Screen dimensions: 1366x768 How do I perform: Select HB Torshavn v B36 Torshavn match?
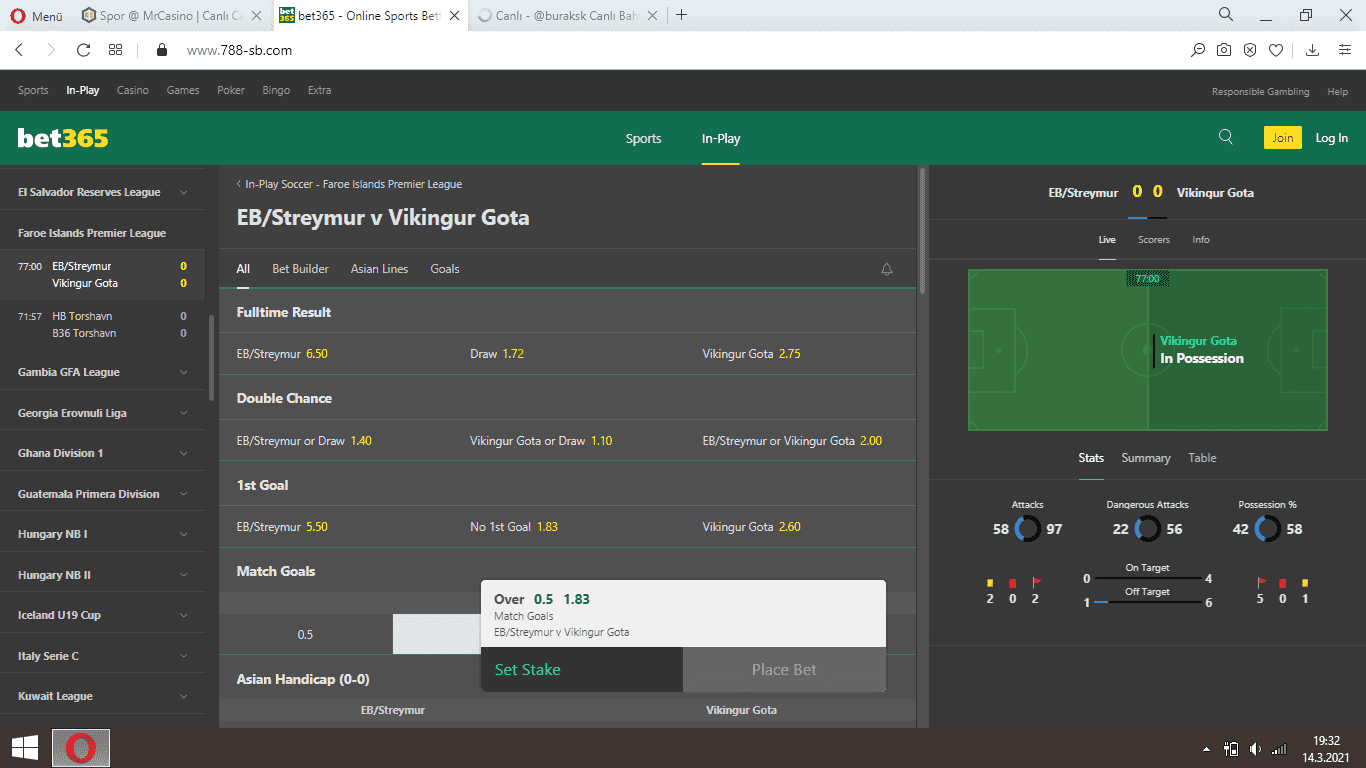coord(102,324)
